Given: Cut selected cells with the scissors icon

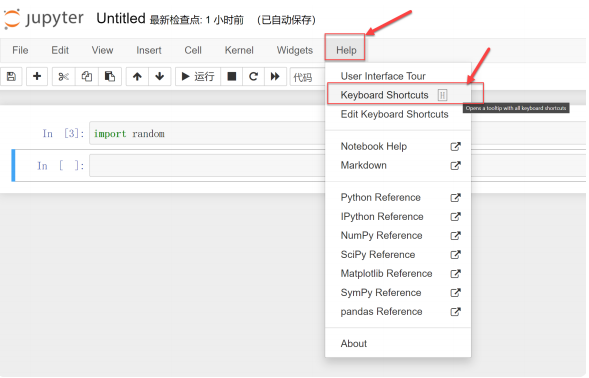Looking at the screenshot, I should (63, 77).
